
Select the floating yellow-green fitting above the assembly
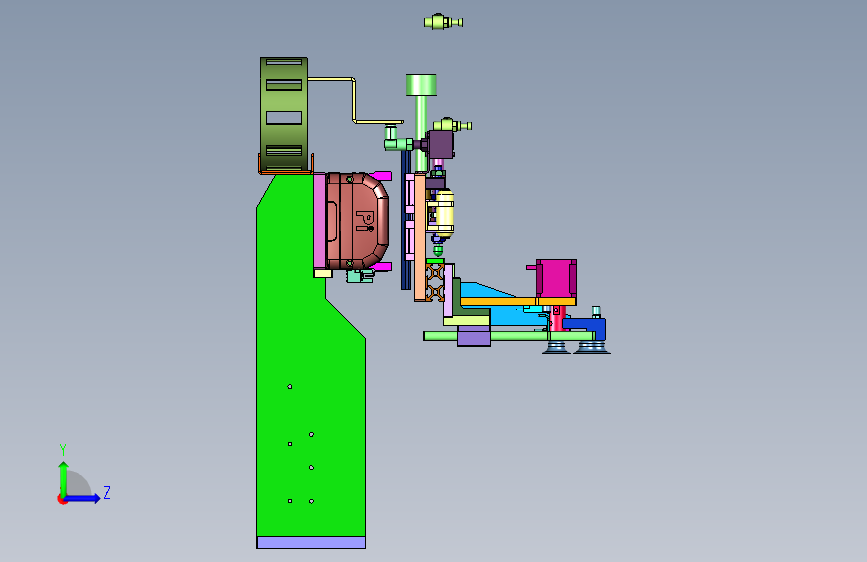tap(443, 22)
